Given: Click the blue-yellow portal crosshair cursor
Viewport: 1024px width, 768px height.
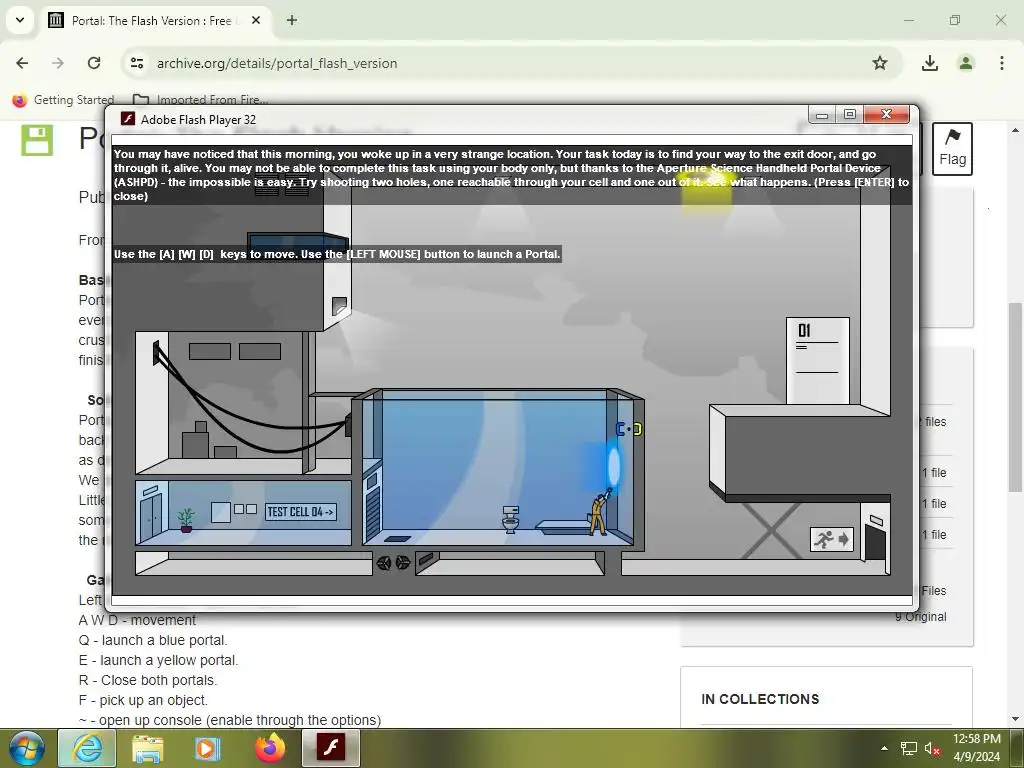Looking at the screenshot, I should (629, 429).
